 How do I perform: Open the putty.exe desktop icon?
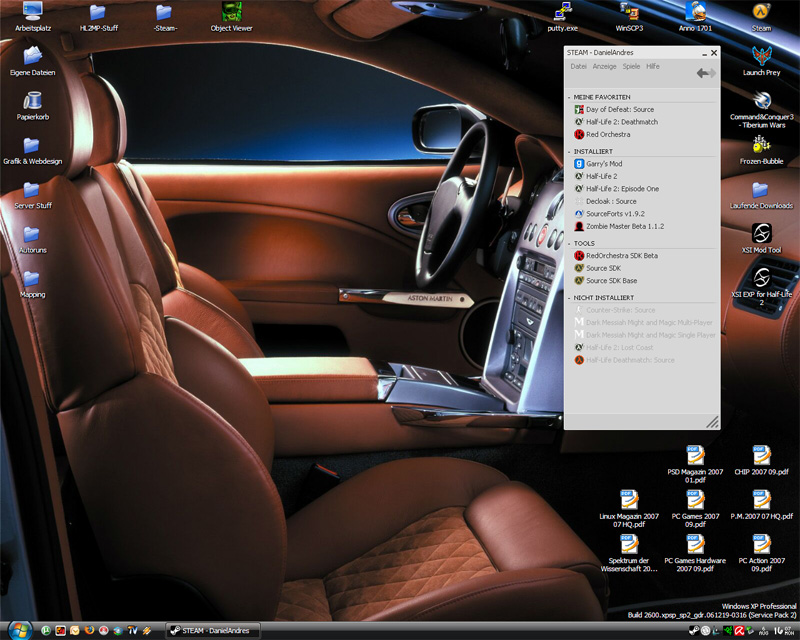tap(562, 13)
